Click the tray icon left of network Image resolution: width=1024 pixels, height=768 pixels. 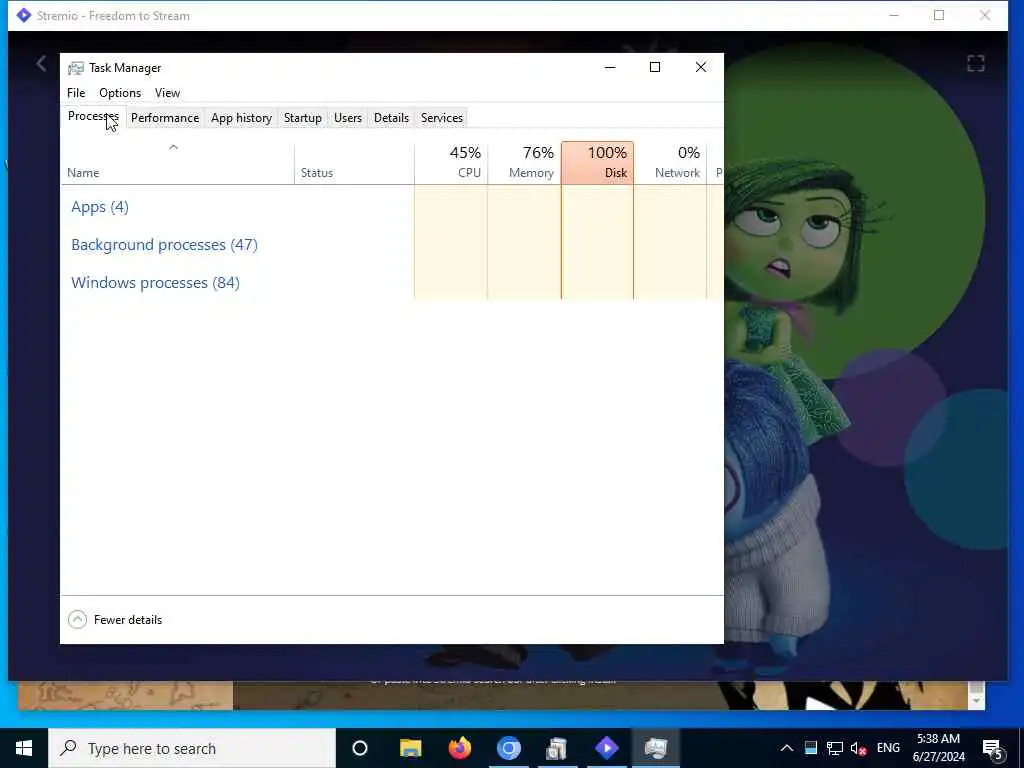(810, 748)
